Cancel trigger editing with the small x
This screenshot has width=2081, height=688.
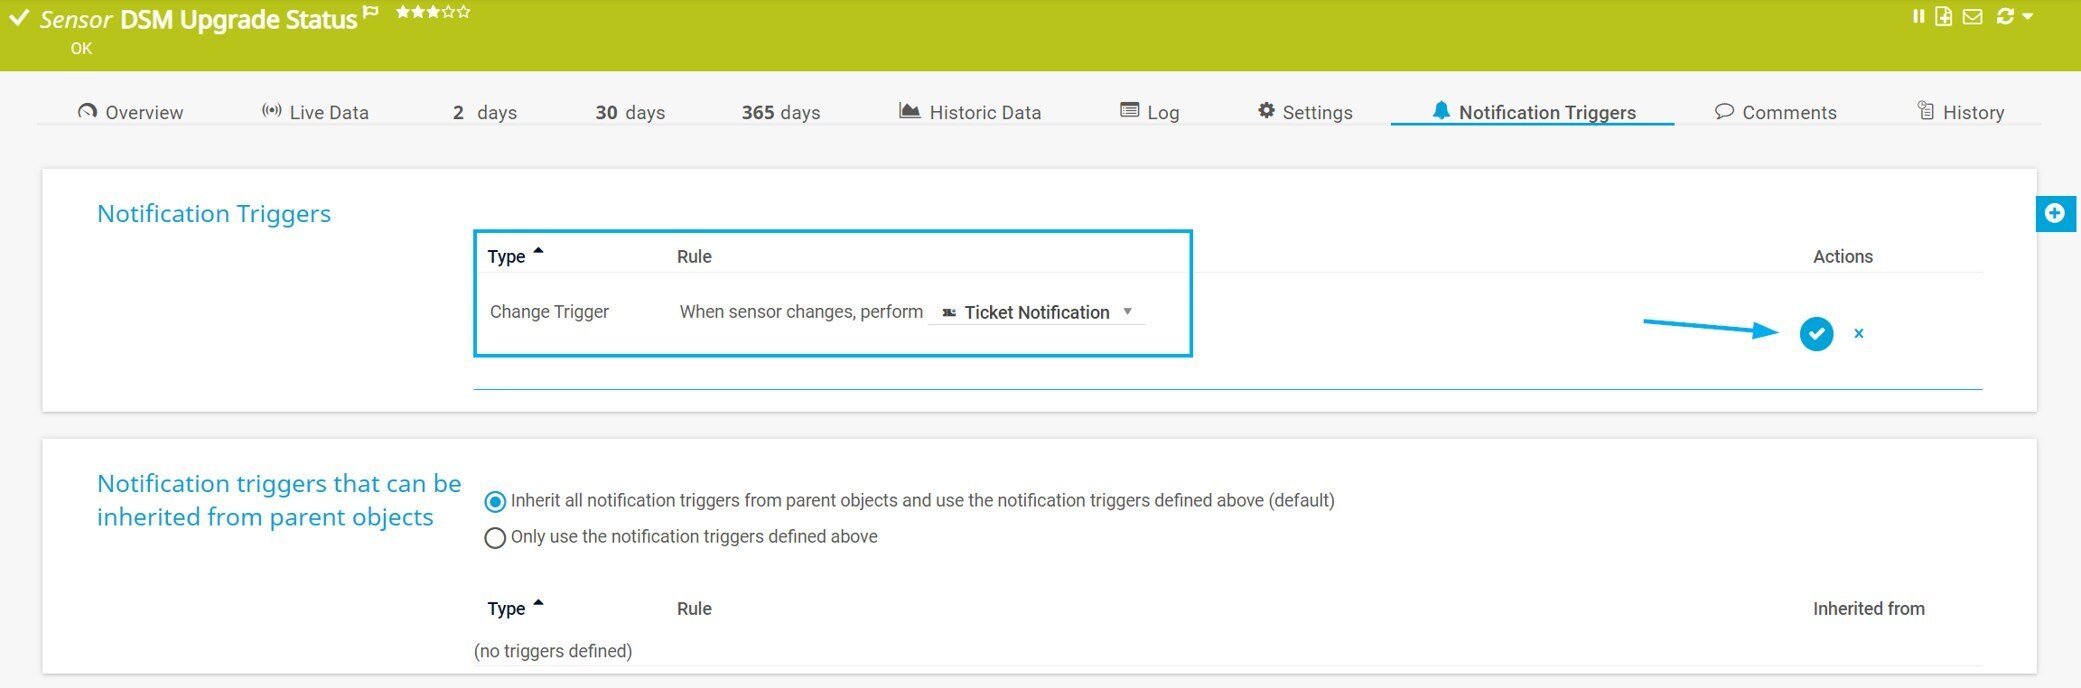pyautogui.click(x=1858, y=333)
